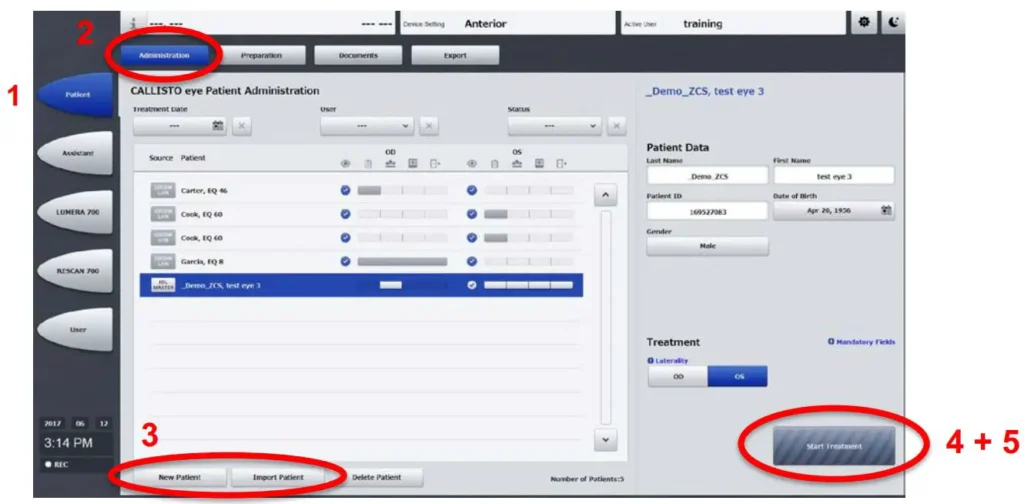Select LUMERA 700 in the left sidebar

tap(76, 212)
